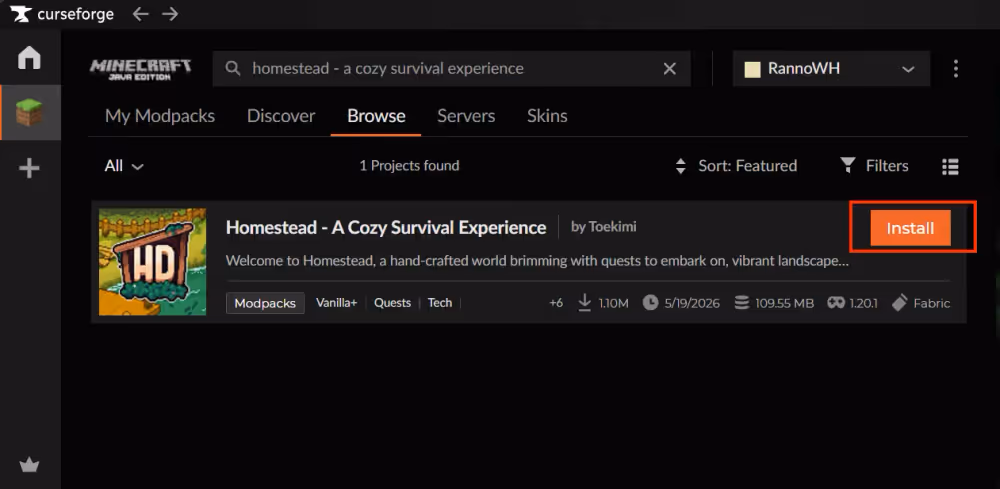Open the crown premium icon in sidebar

pos(29,465)
